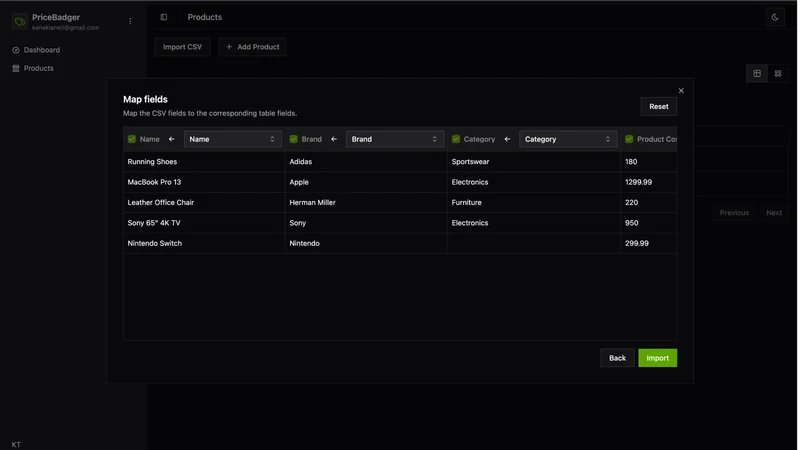This screenshot has width=800, height=450.
Task: Click the Products page title
Action: 205,17
